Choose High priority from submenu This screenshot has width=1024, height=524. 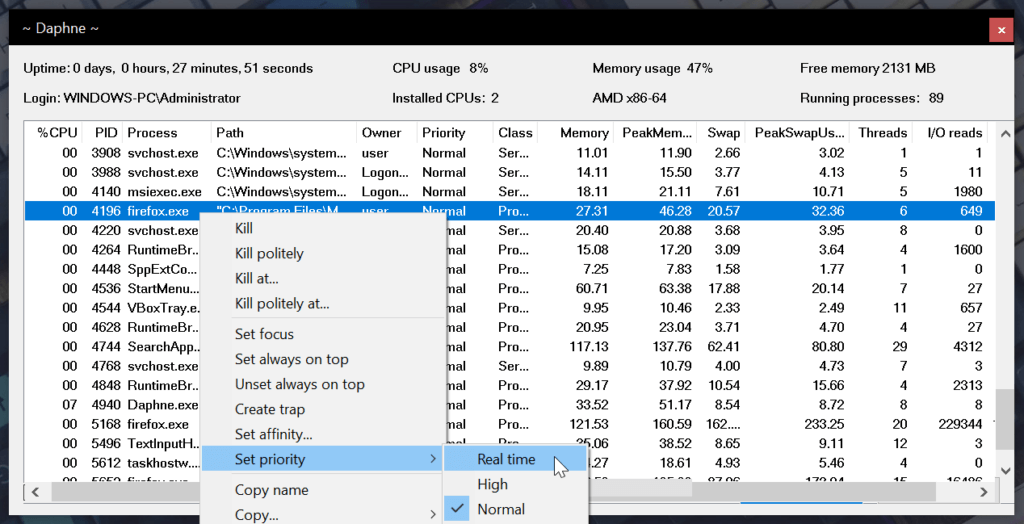point(492,484)
